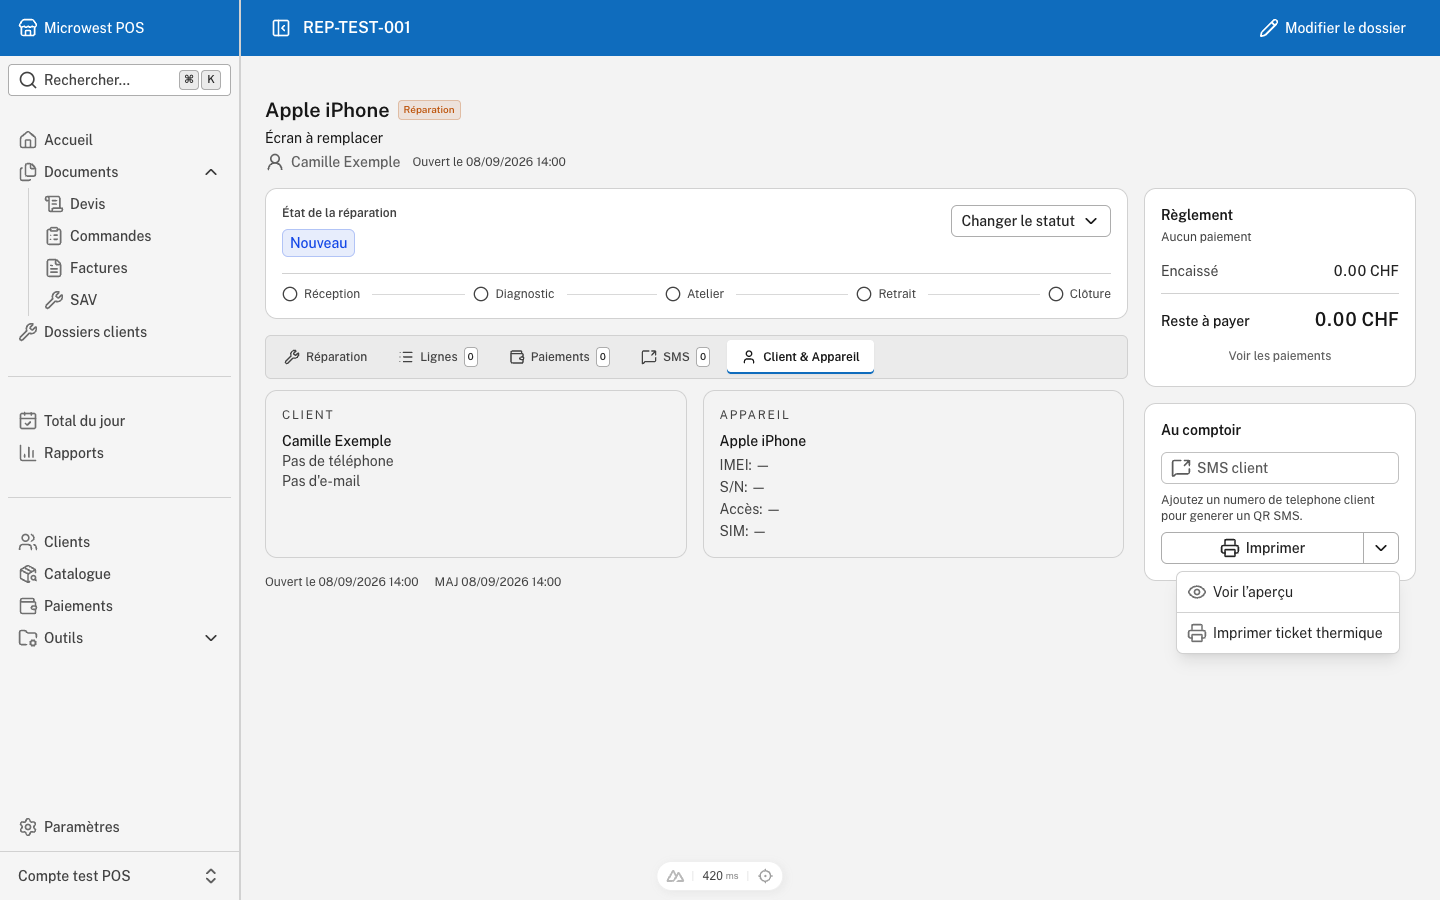The image size is (1440, 900).
Task: Open the Compte test POS account switcher
Action: point(120,876)
